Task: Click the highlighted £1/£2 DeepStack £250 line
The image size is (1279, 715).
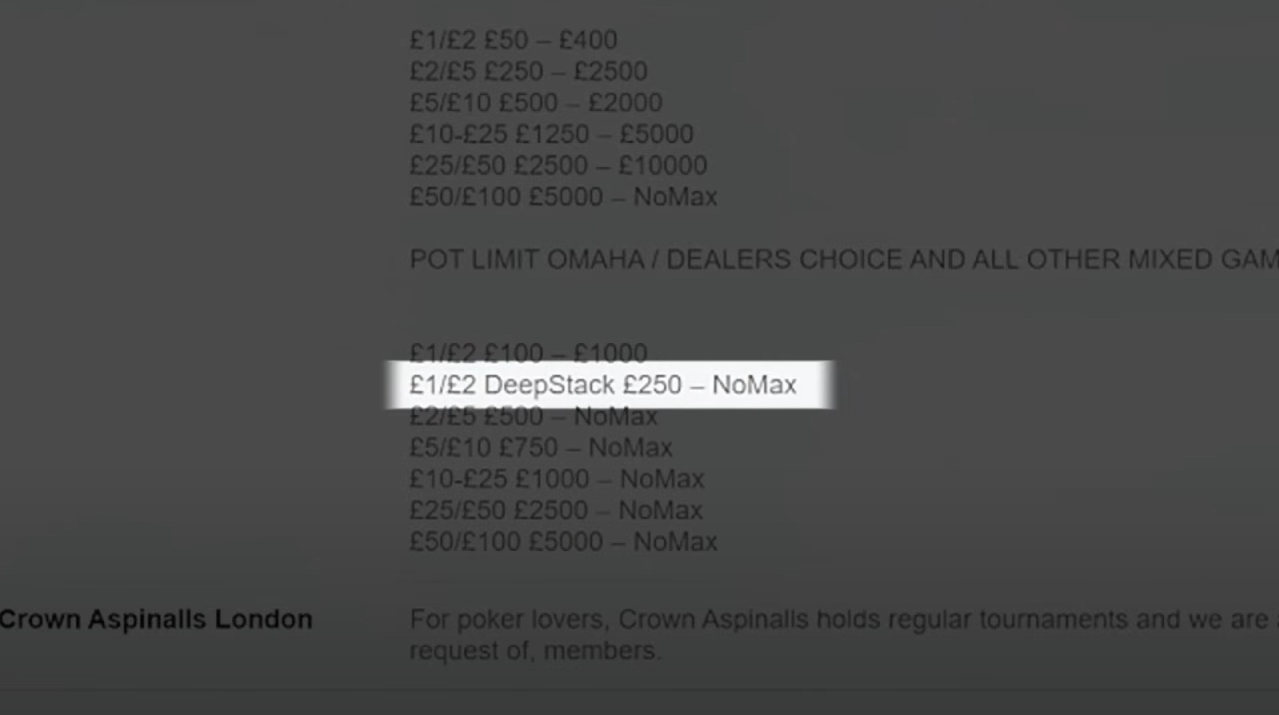Action: pyautogui.click(x=603, y=385)
